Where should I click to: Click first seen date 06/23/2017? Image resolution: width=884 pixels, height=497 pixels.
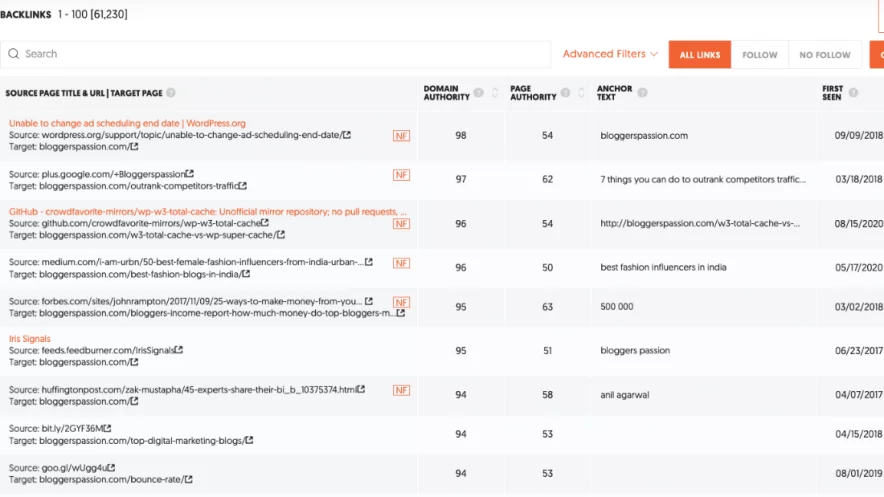click(859, 350)
